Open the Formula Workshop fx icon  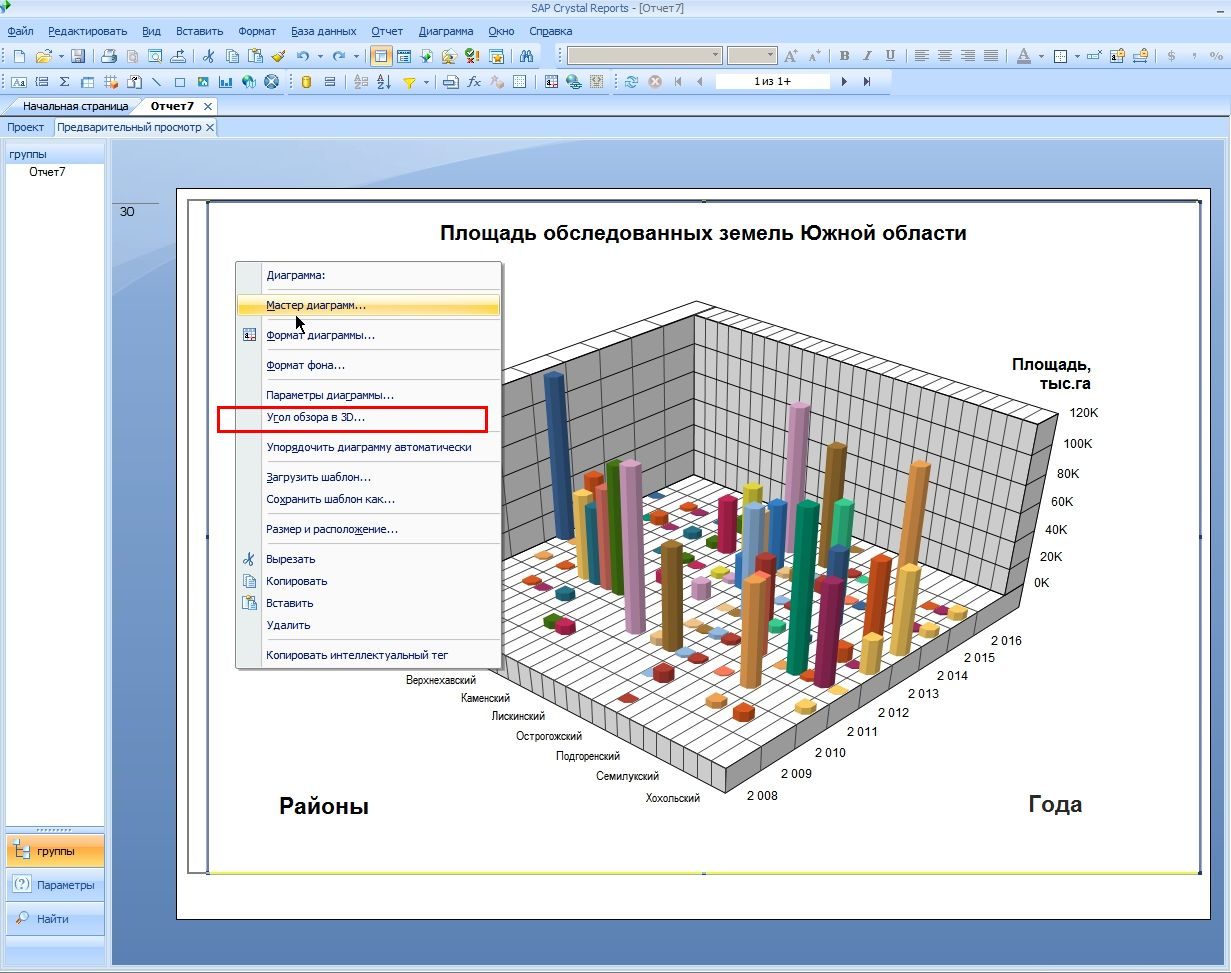point(474,82)
